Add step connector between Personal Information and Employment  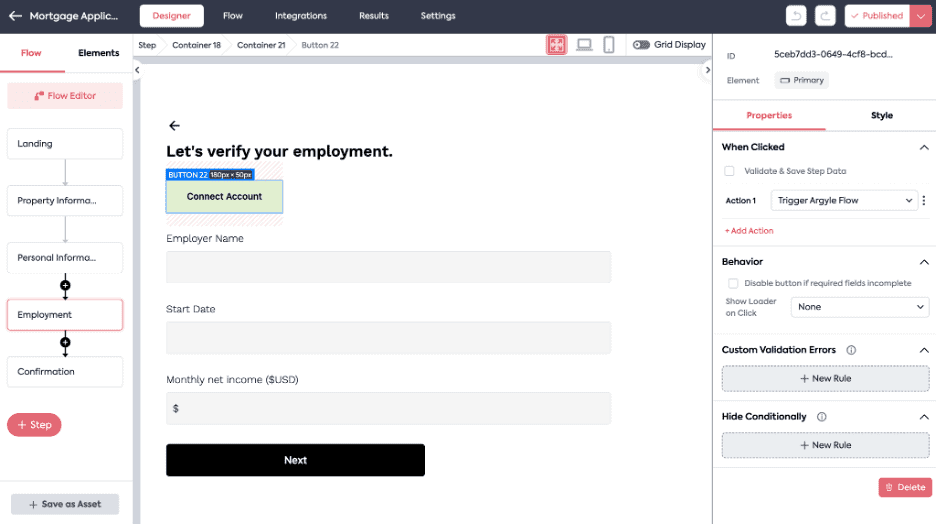(x=65, y=285)
